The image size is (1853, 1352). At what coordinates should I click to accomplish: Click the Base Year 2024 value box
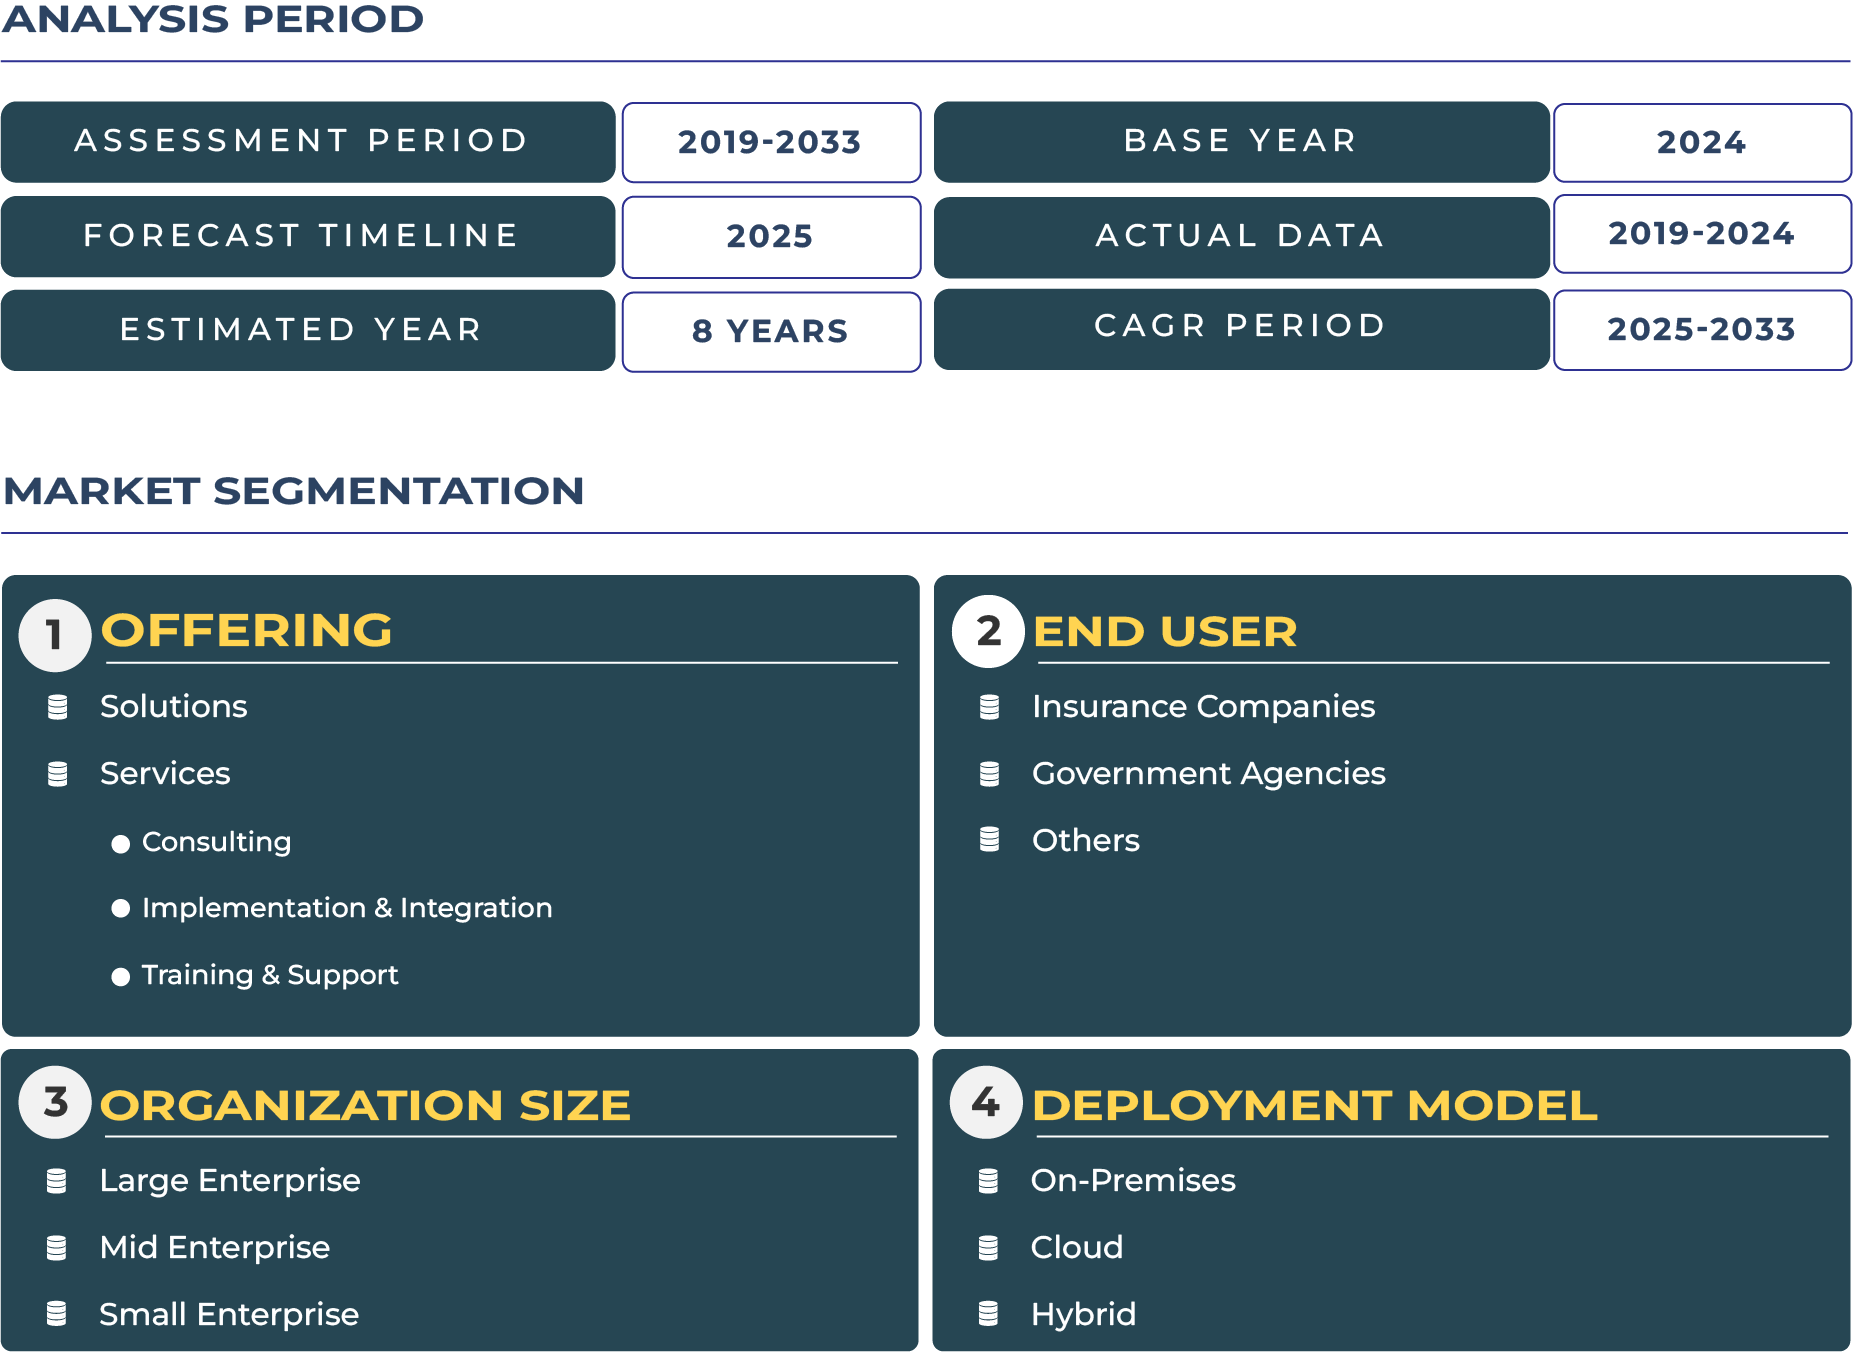coord(1701,142)
